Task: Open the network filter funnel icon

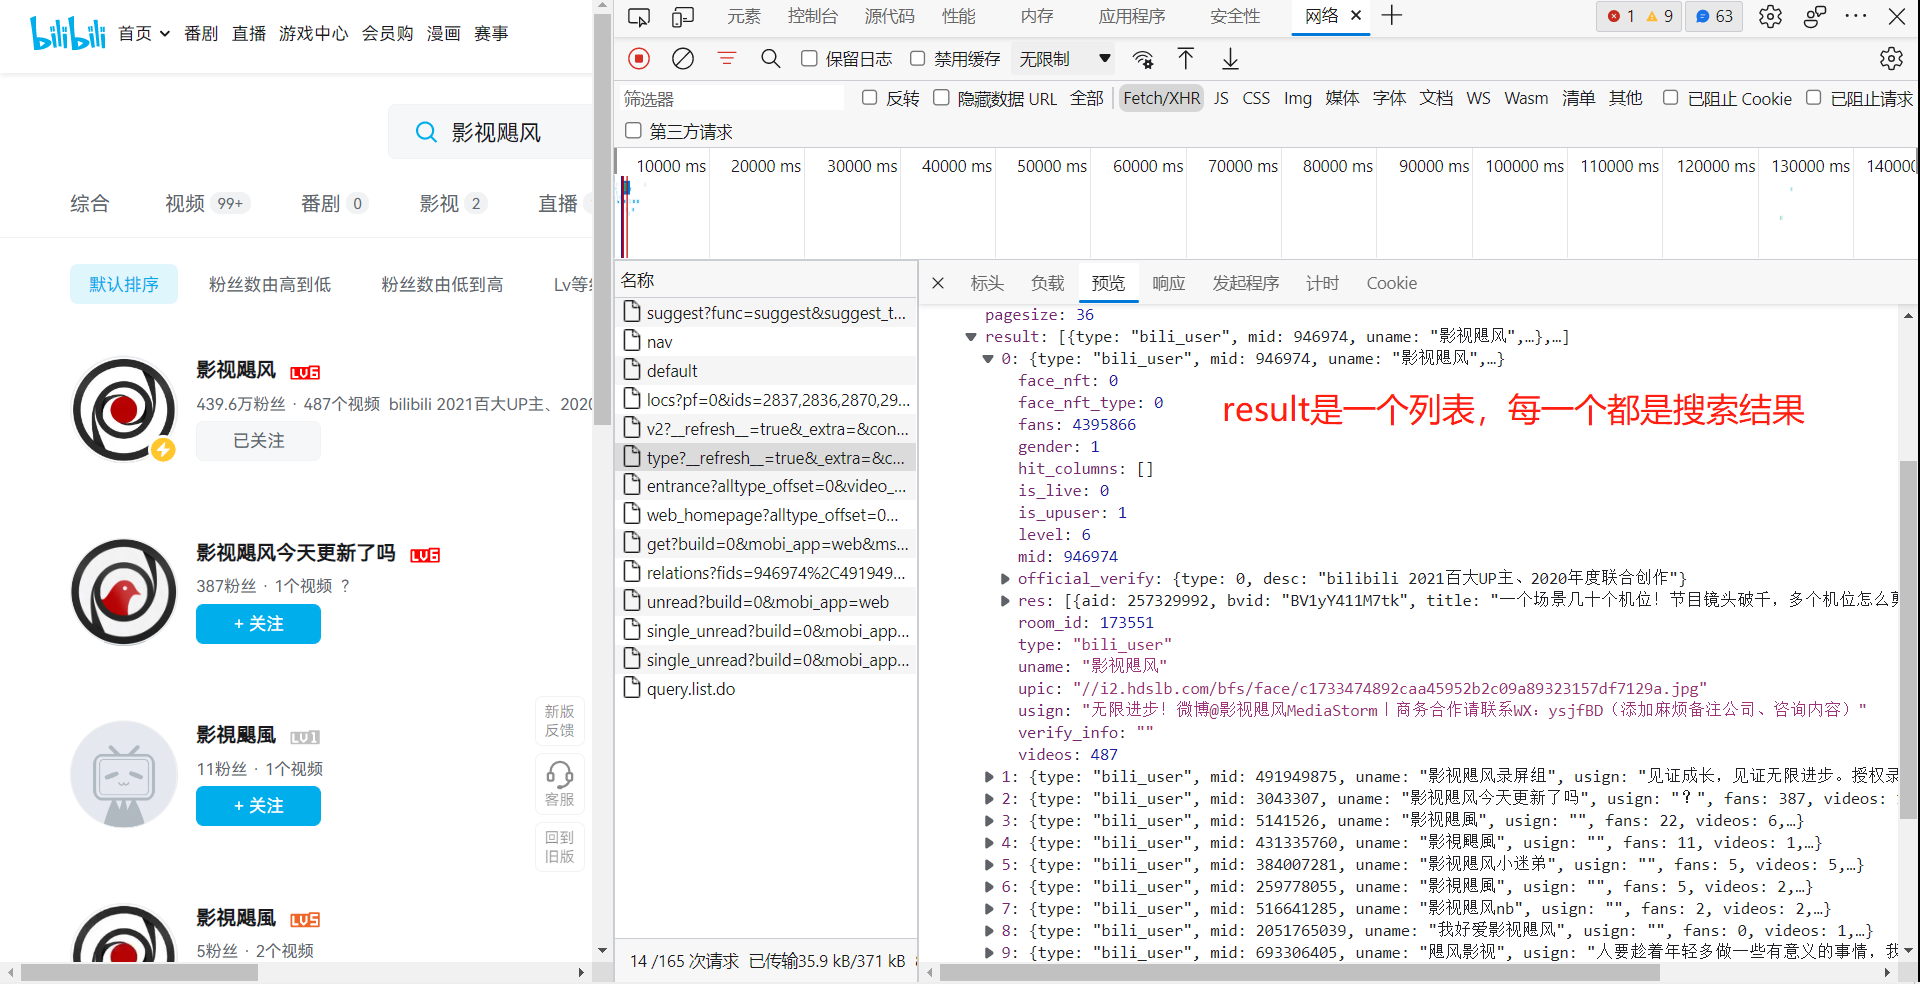Action: pos(727,59)
